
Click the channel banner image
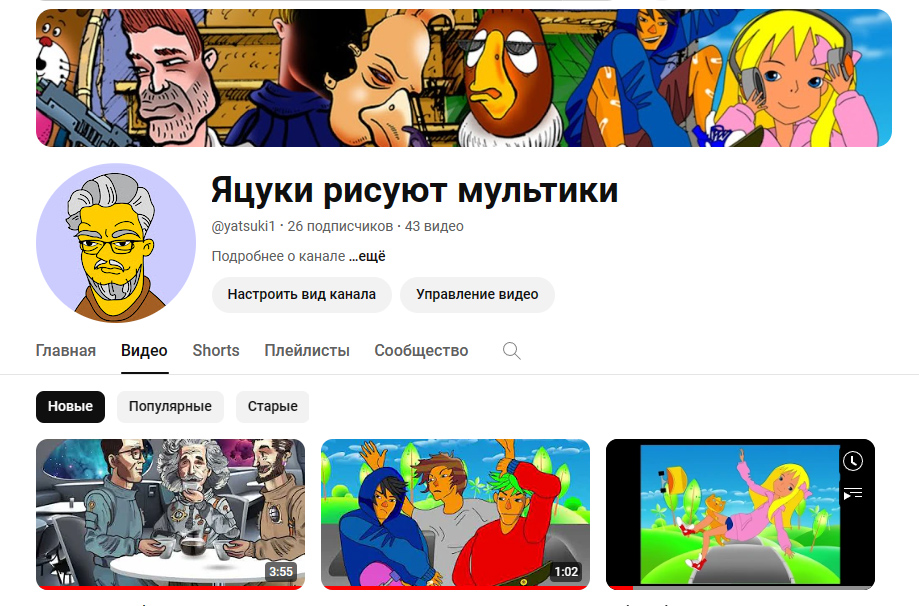pos(463,78)
